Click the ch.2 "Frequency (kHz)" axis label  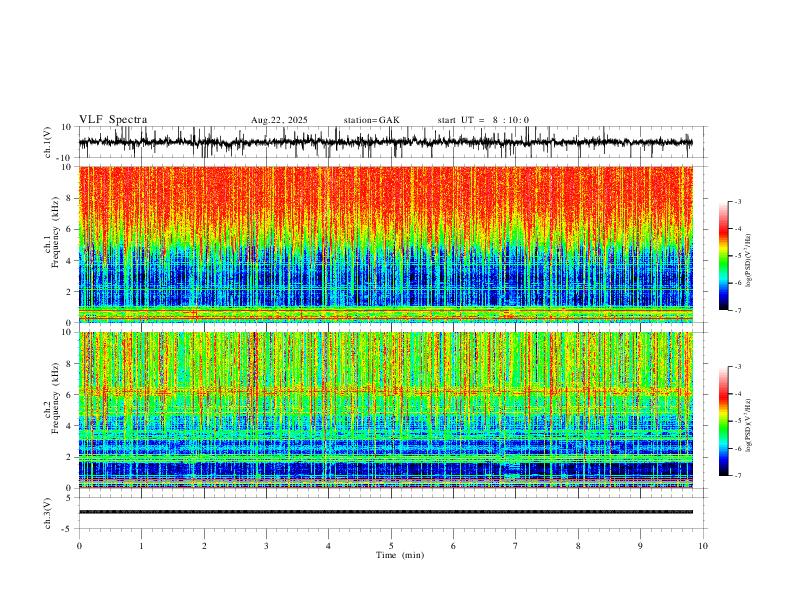click(x=55, y=399)
